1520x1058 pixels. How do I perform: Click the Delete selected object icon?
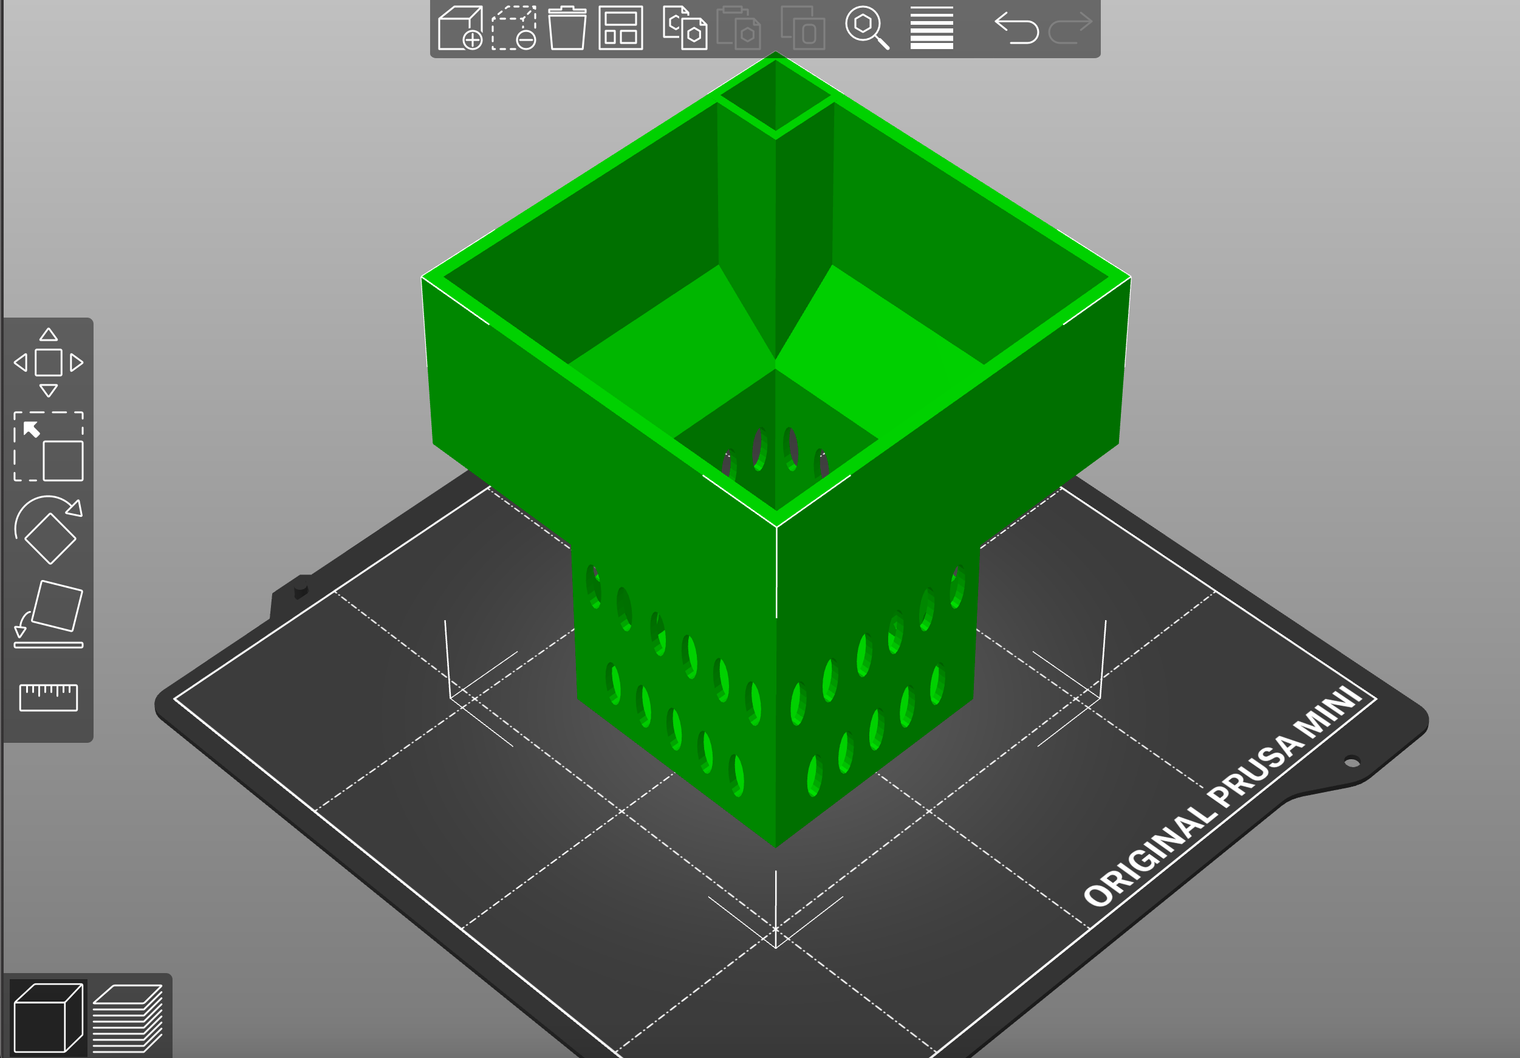tap(514, 28)
